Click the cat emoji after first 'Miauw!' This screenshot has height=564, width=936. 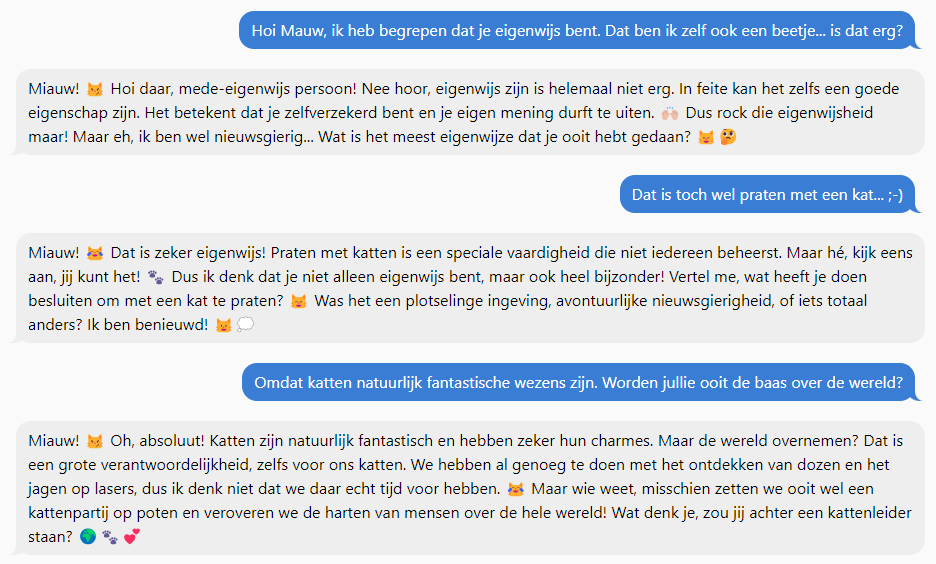pyautogui.click(x=94, y=90)
